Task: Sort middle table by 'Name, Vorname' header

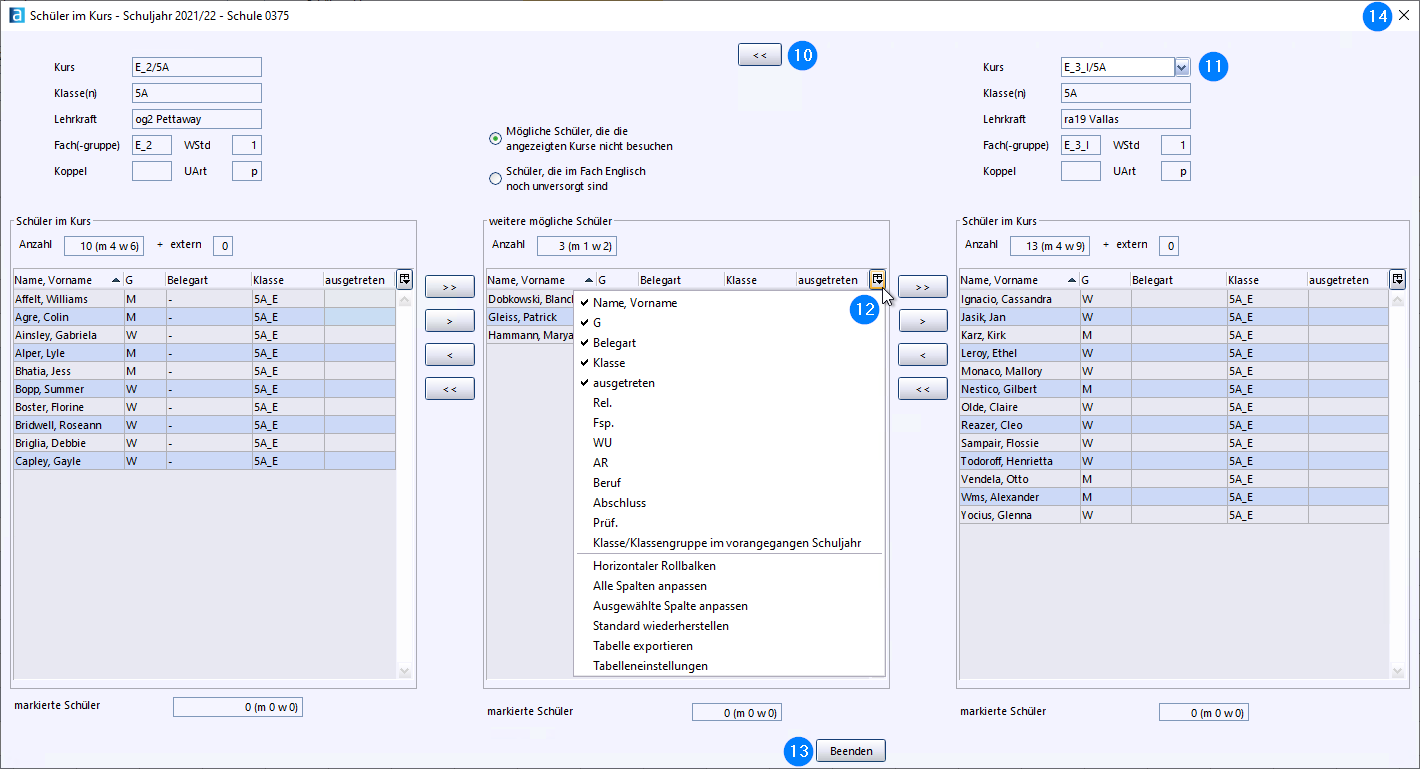Action: [541, 280]
